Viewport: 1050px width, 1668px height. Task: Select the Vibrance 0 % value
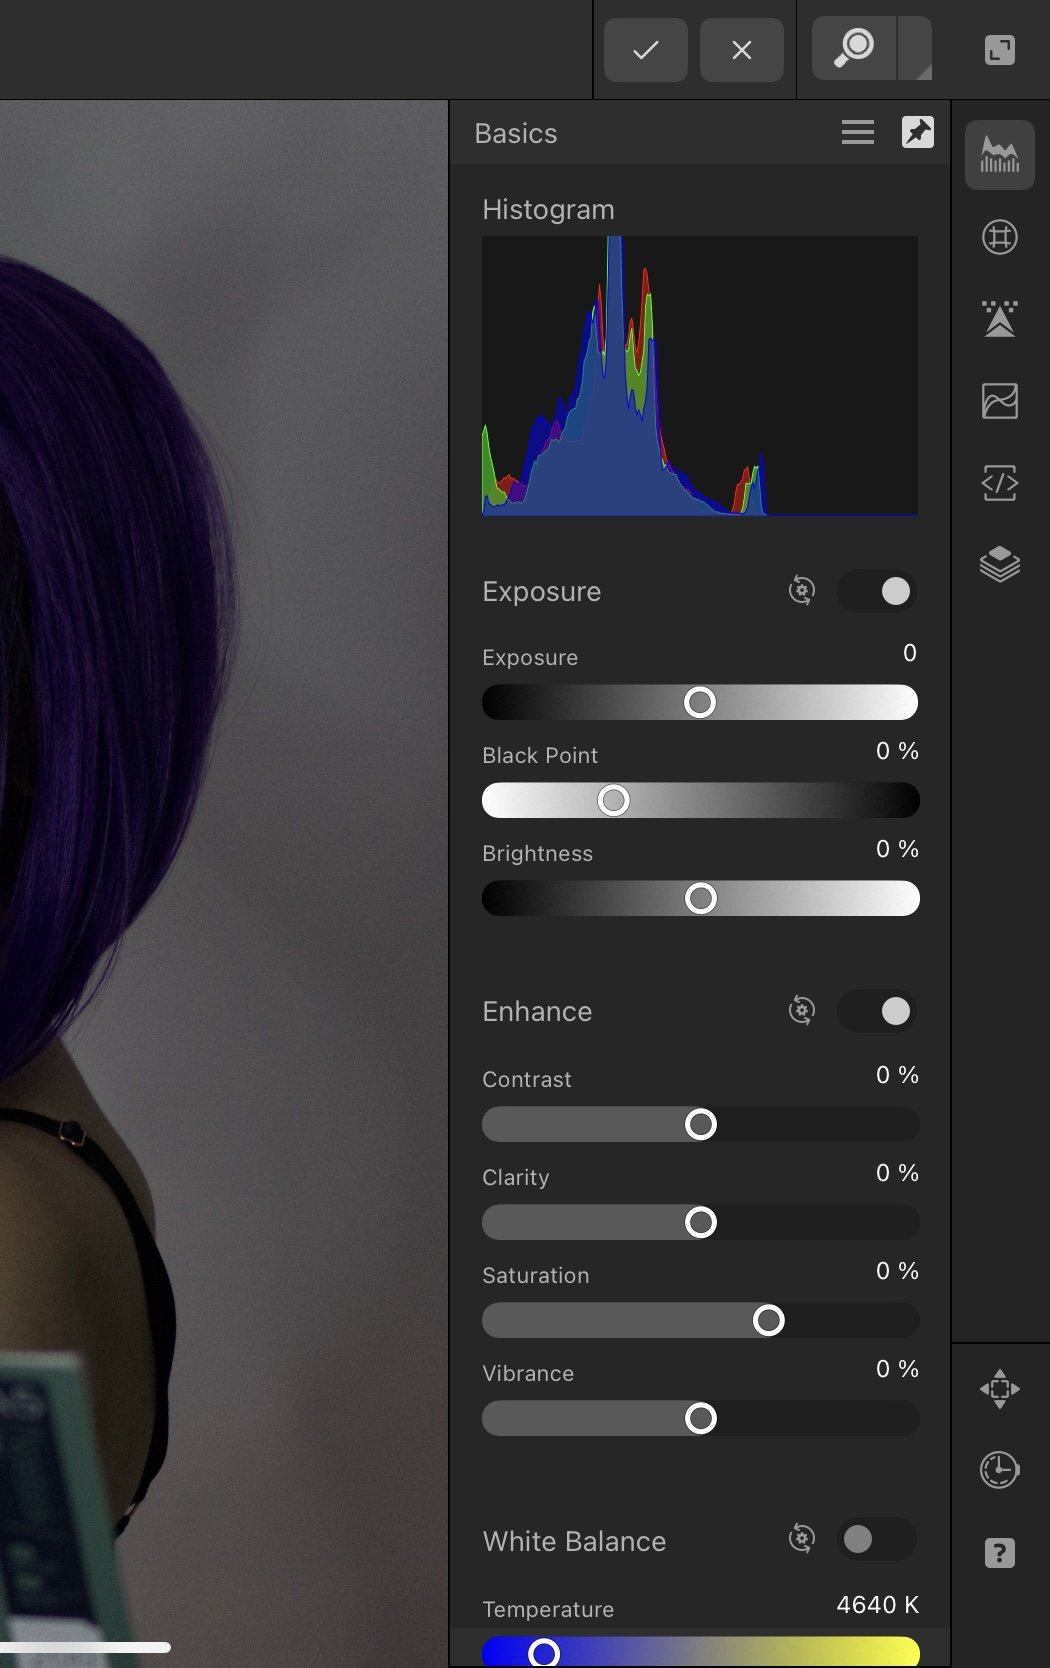pyautogui.click(x=897, y=1369)
